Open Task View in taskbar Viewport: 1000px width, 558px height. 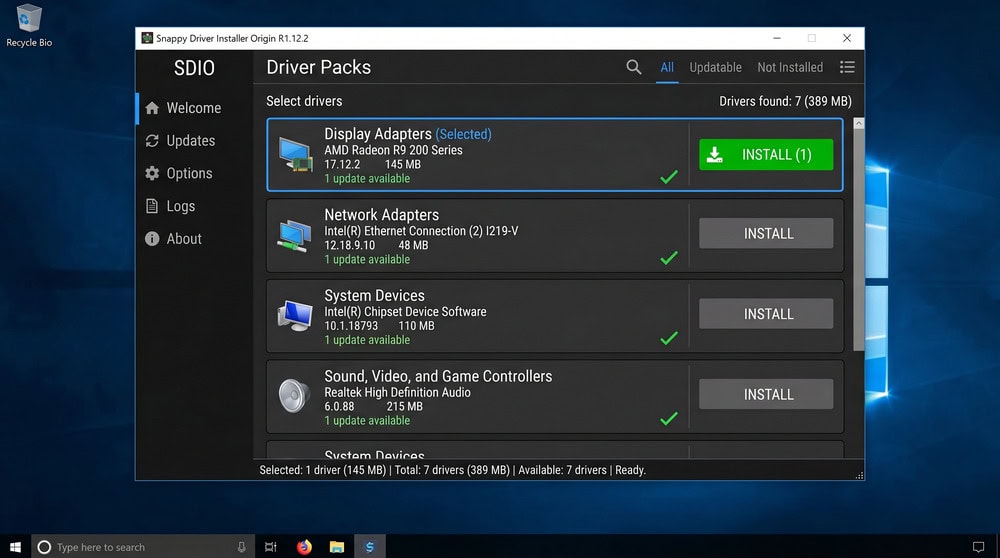271,547
